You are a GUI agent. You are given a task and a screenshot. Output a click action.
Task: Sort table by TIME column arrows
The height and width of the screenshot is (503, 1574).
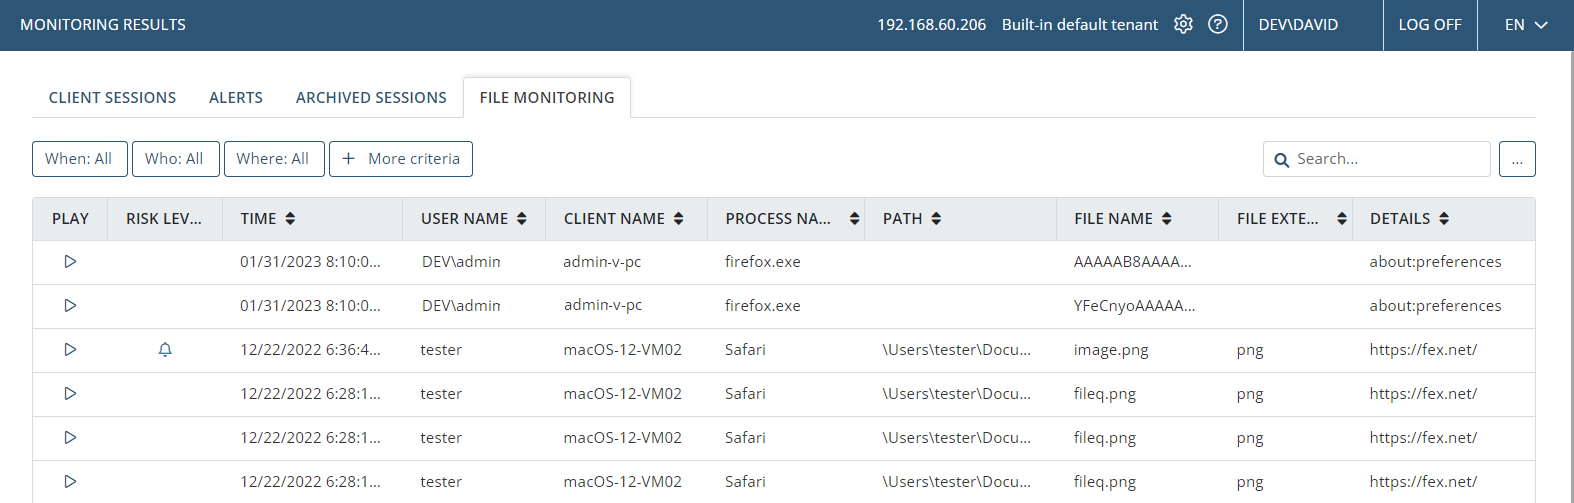pos(290,218)
